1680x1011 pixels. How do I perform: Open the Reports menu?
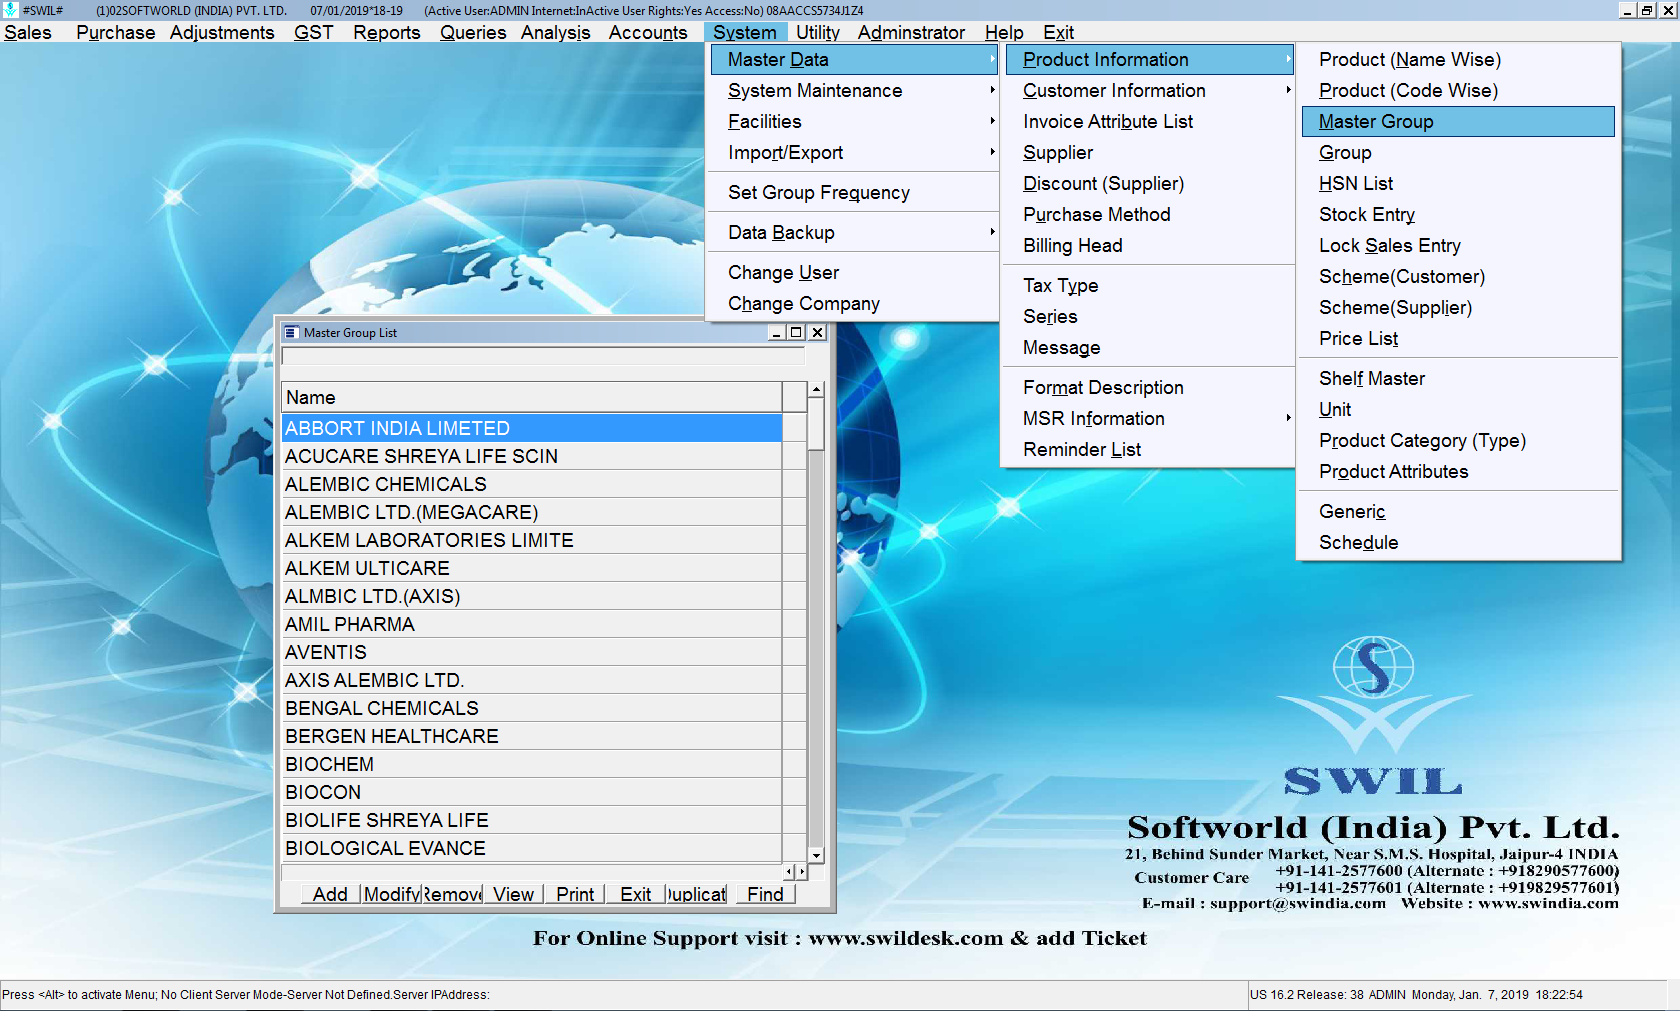(x=386, y=32)
